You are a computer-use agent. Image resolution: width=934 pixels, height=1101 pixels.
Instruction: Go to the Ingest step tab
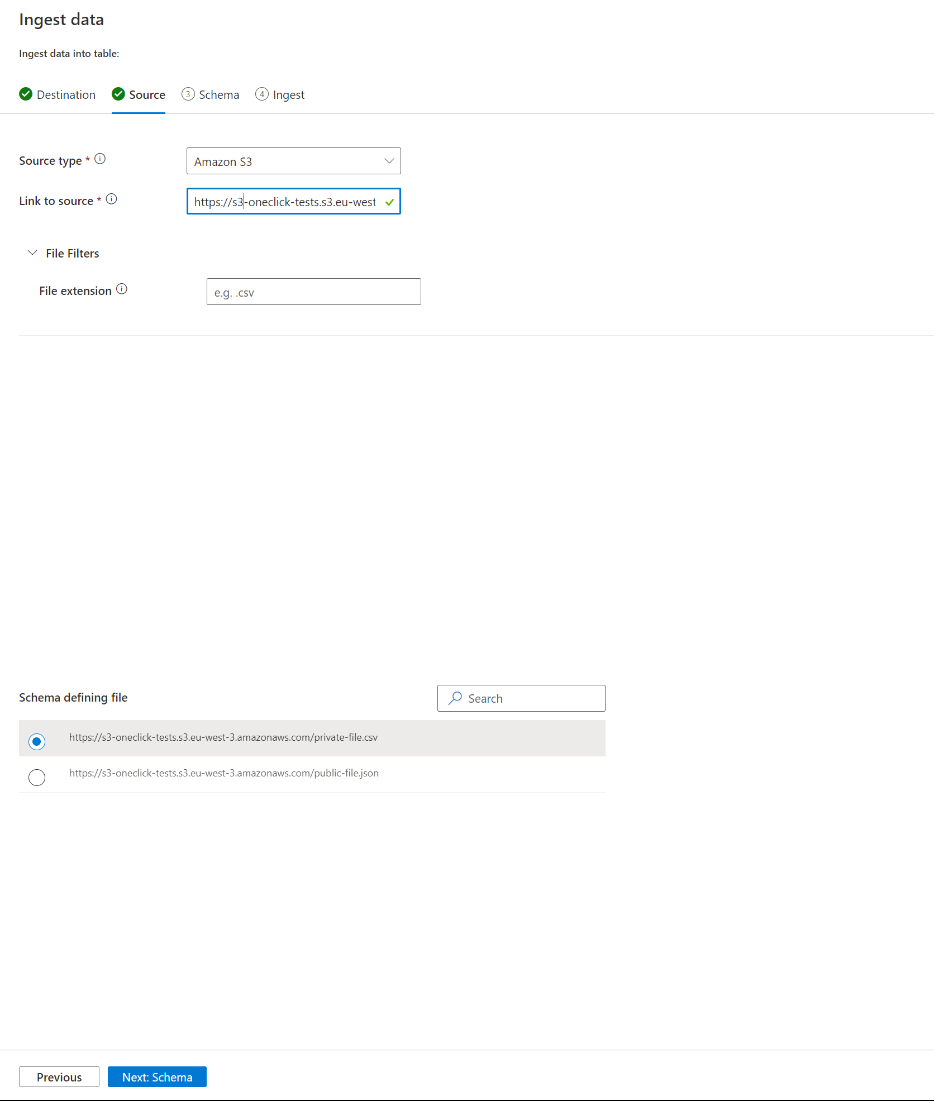click(279, 95)
